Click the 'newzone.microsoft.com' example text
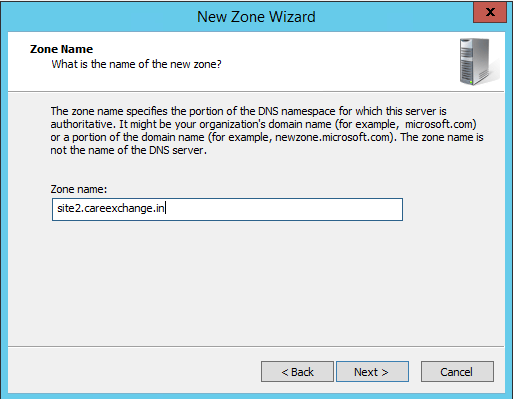This screenshot has height=399, width=513. [x=332, y=137]
